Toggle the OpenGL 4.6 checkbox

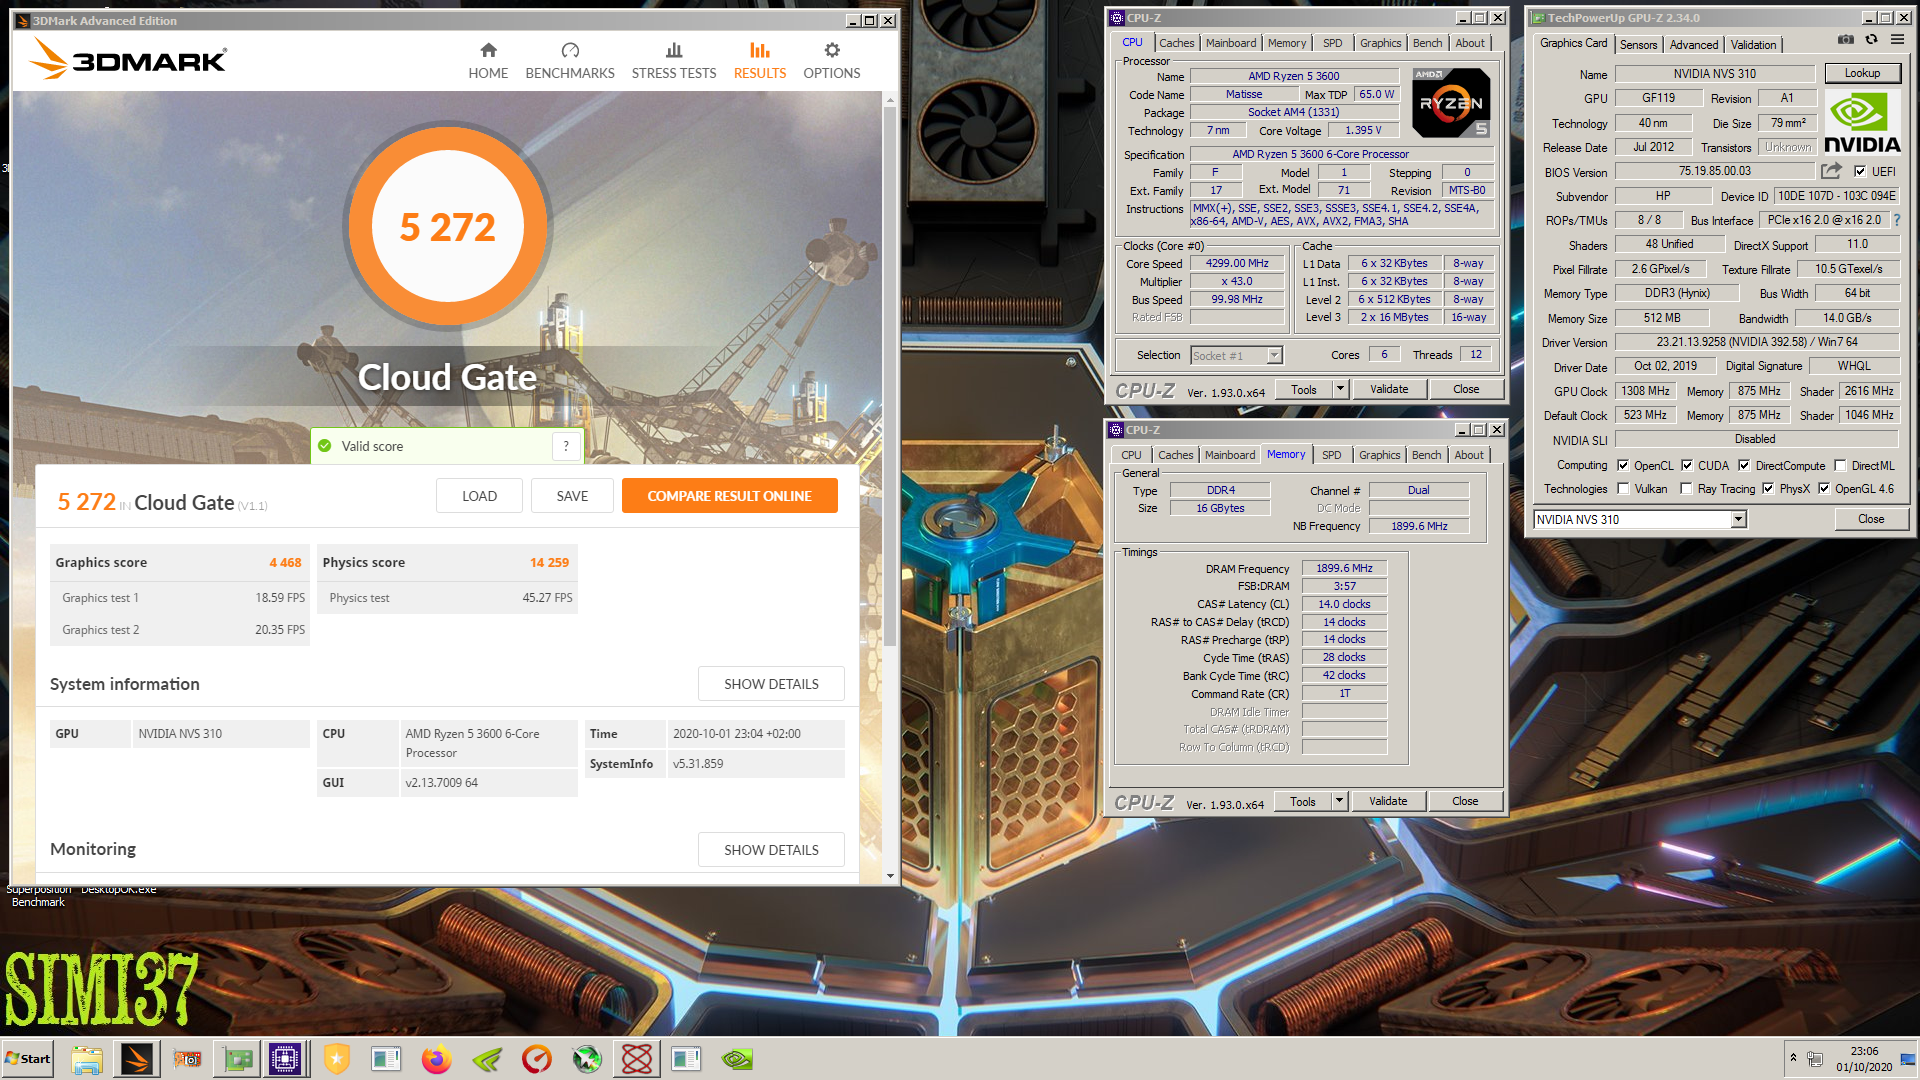tap(1824, 488)
